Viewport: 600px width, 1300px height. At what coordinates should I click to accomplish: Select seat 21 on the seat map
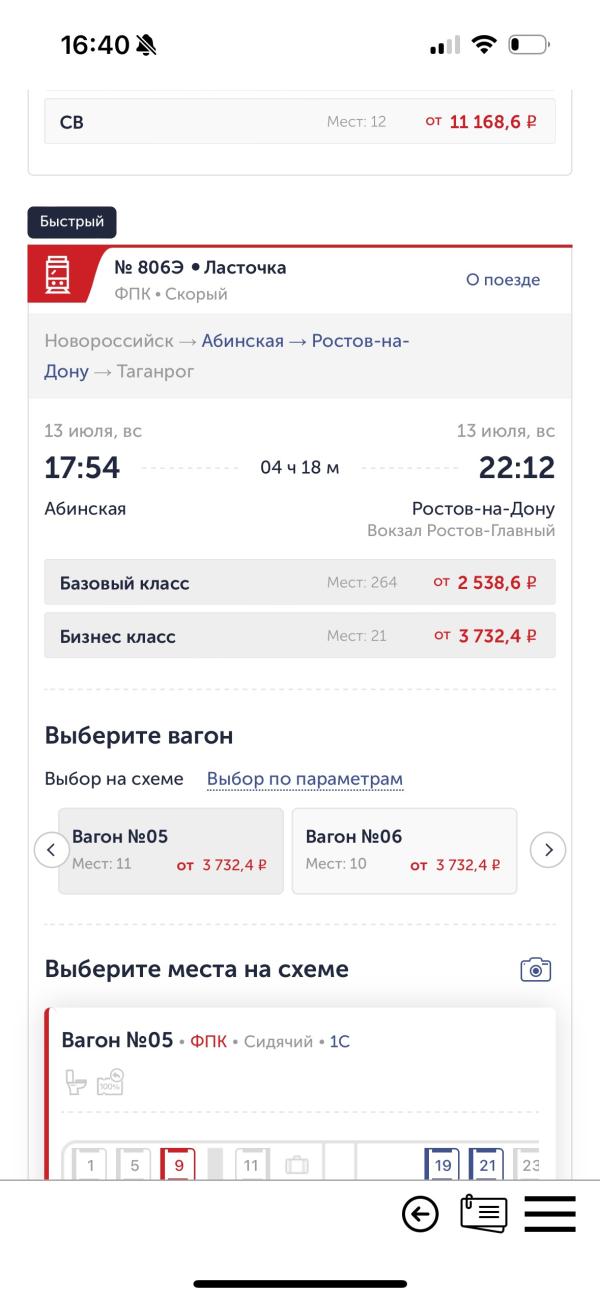487,1164
